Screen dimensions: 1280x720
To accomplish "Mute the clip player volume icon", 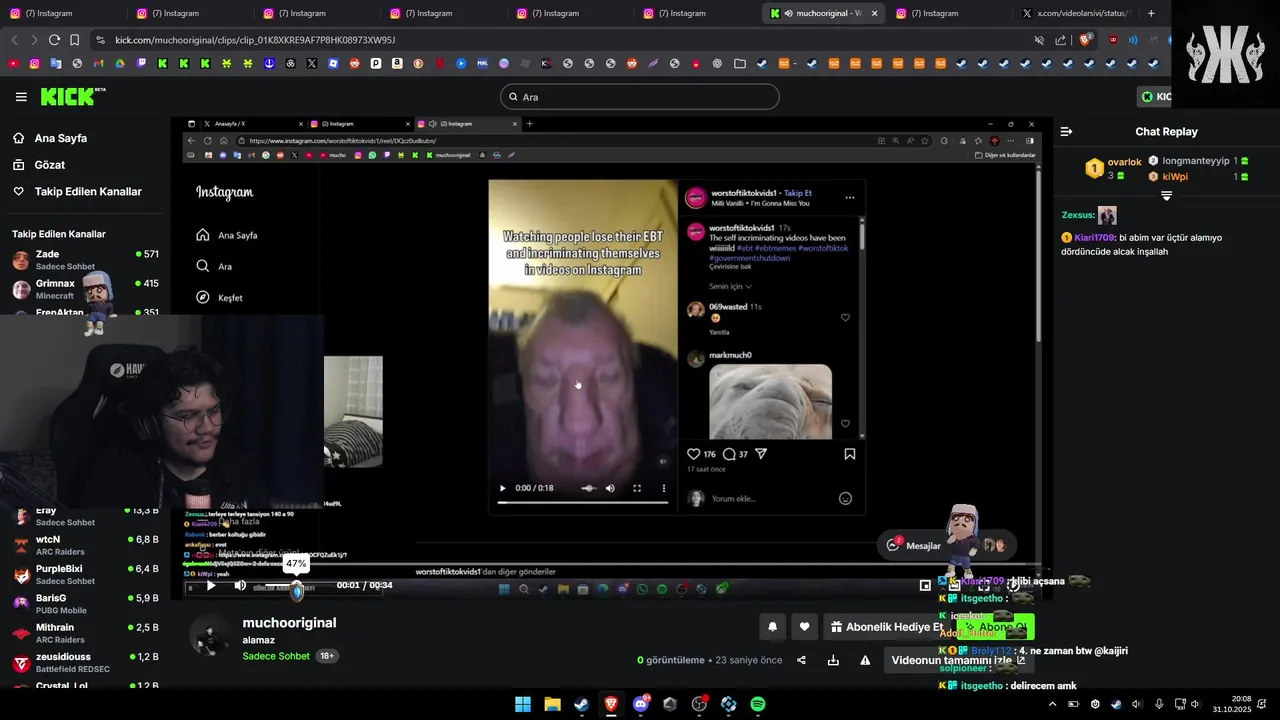I will [x=240, y=585].
